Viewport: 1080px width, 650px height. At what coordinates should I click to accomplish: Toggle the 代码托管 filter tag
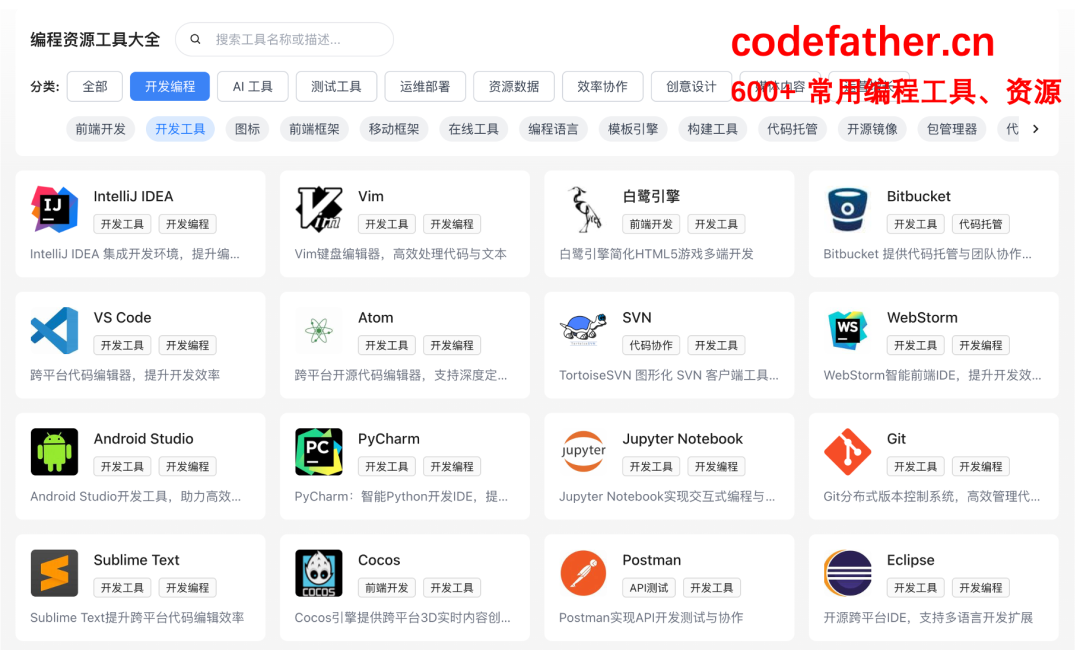(x=792, y=129)
